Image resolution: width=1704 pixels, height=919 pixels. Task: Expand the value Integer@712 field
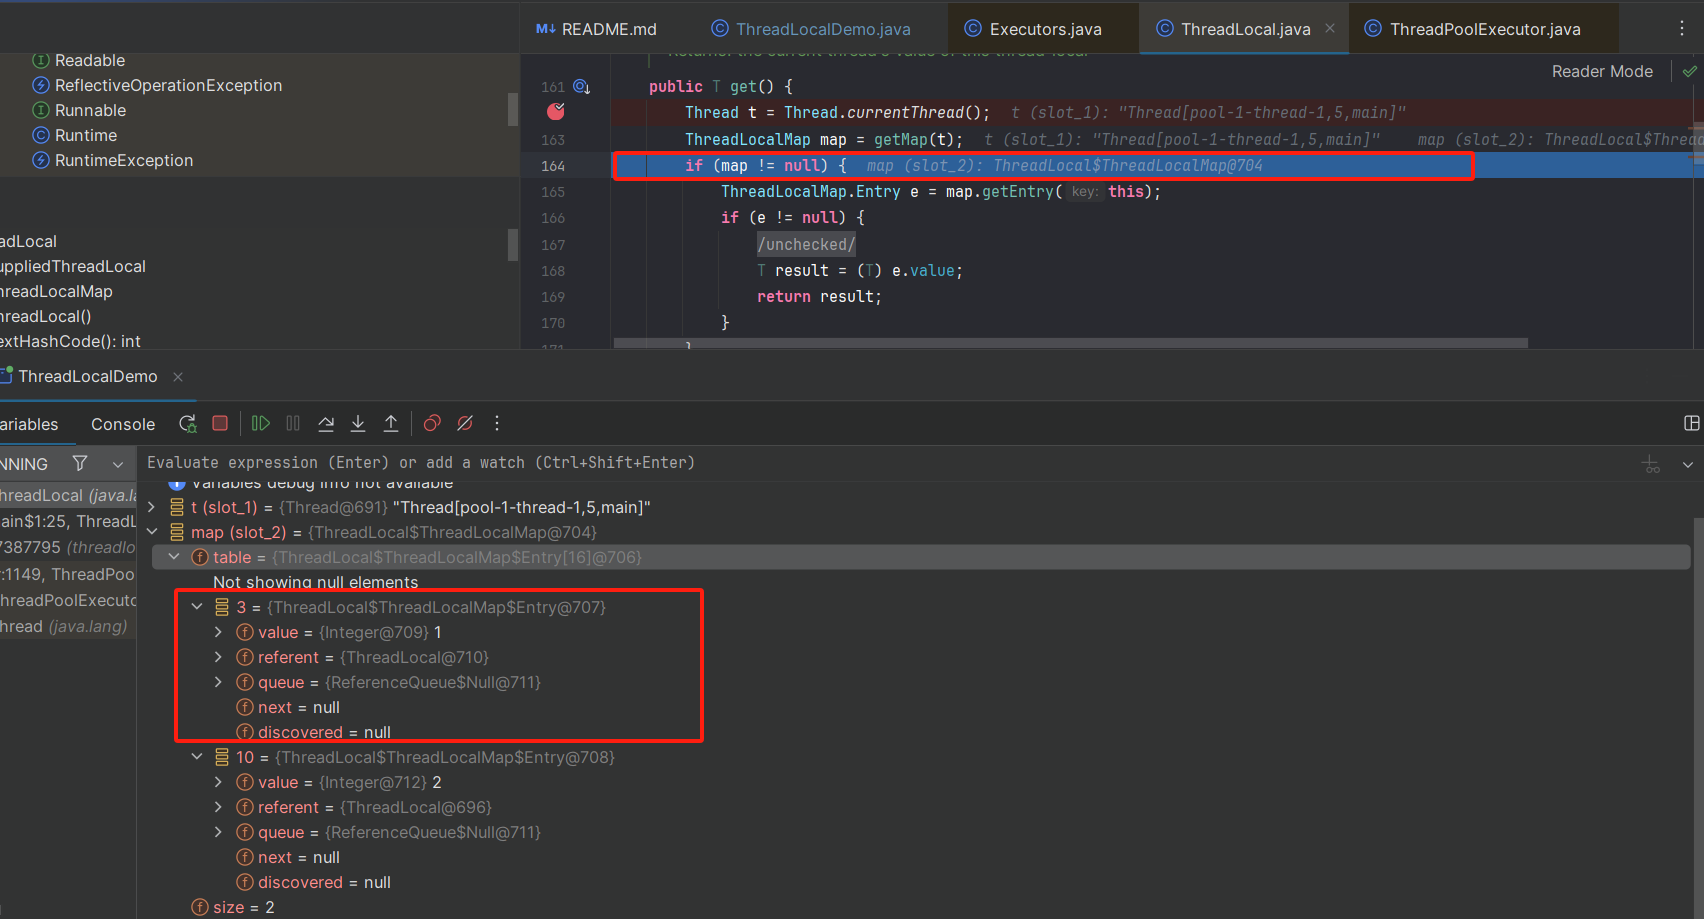point(218,782)
